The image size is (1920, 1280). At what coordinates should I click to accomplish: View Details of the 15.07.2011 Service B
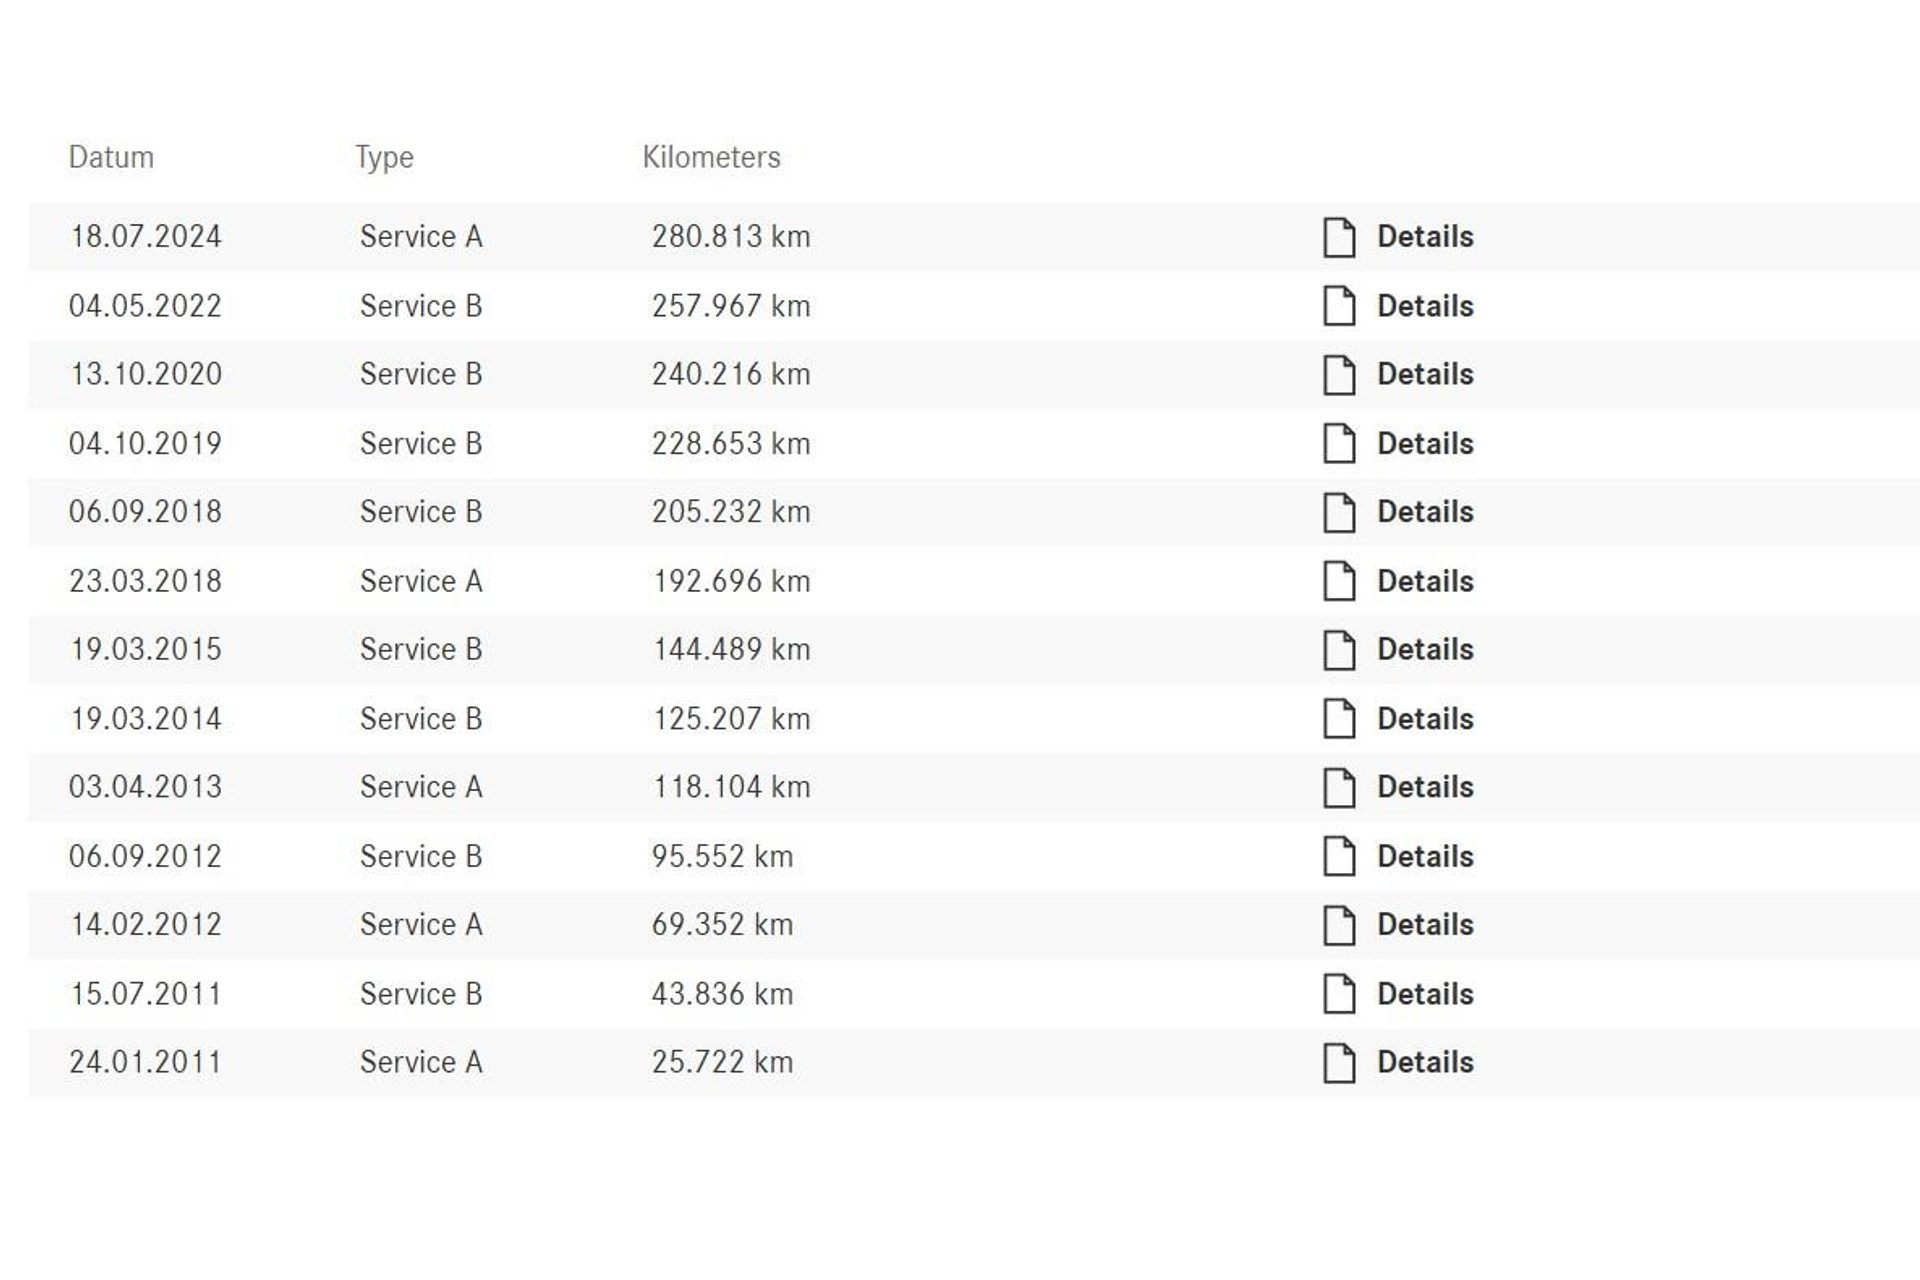point(1425,994)
